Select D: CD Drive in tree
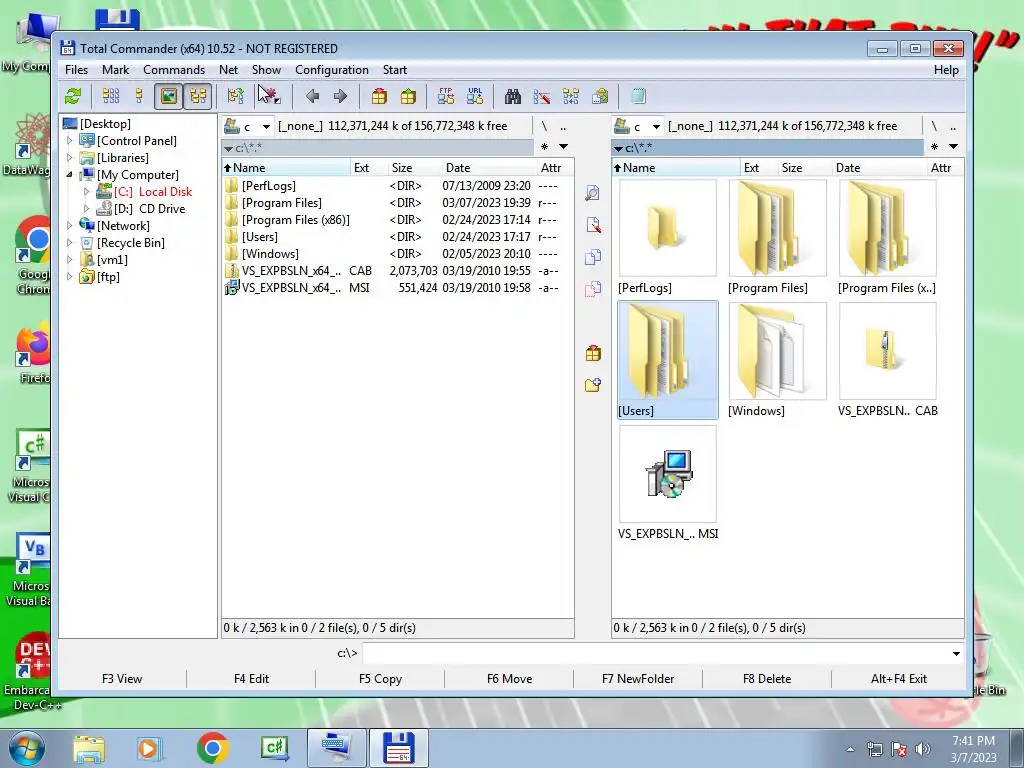 point(149,208)
